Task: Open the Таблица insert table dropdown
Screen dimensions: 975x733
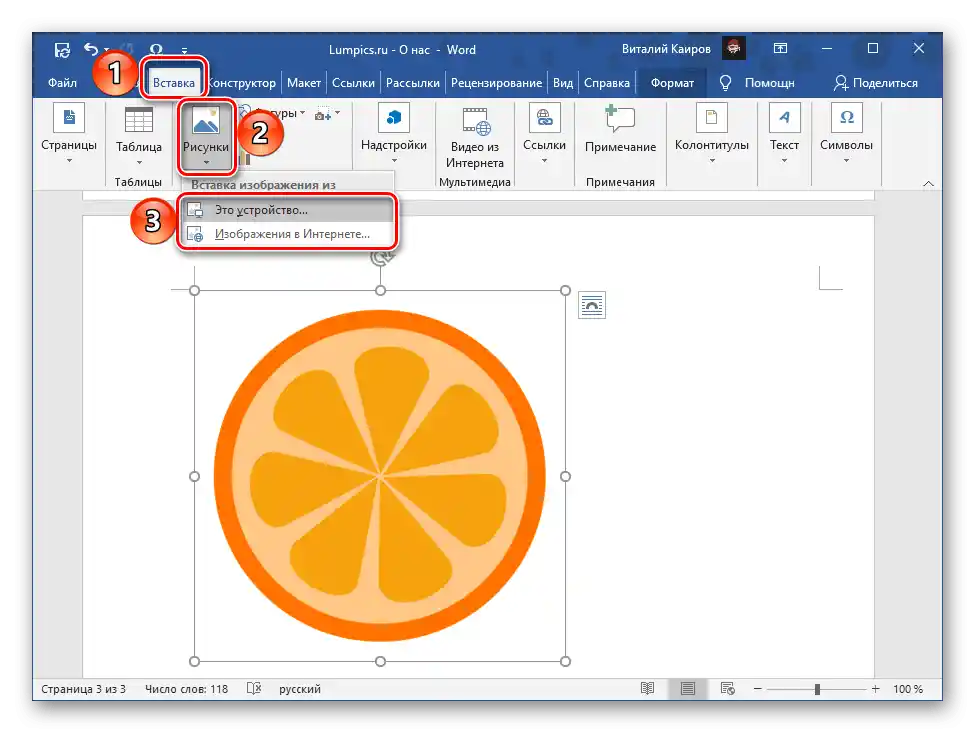Action: [x=139, y=136]
